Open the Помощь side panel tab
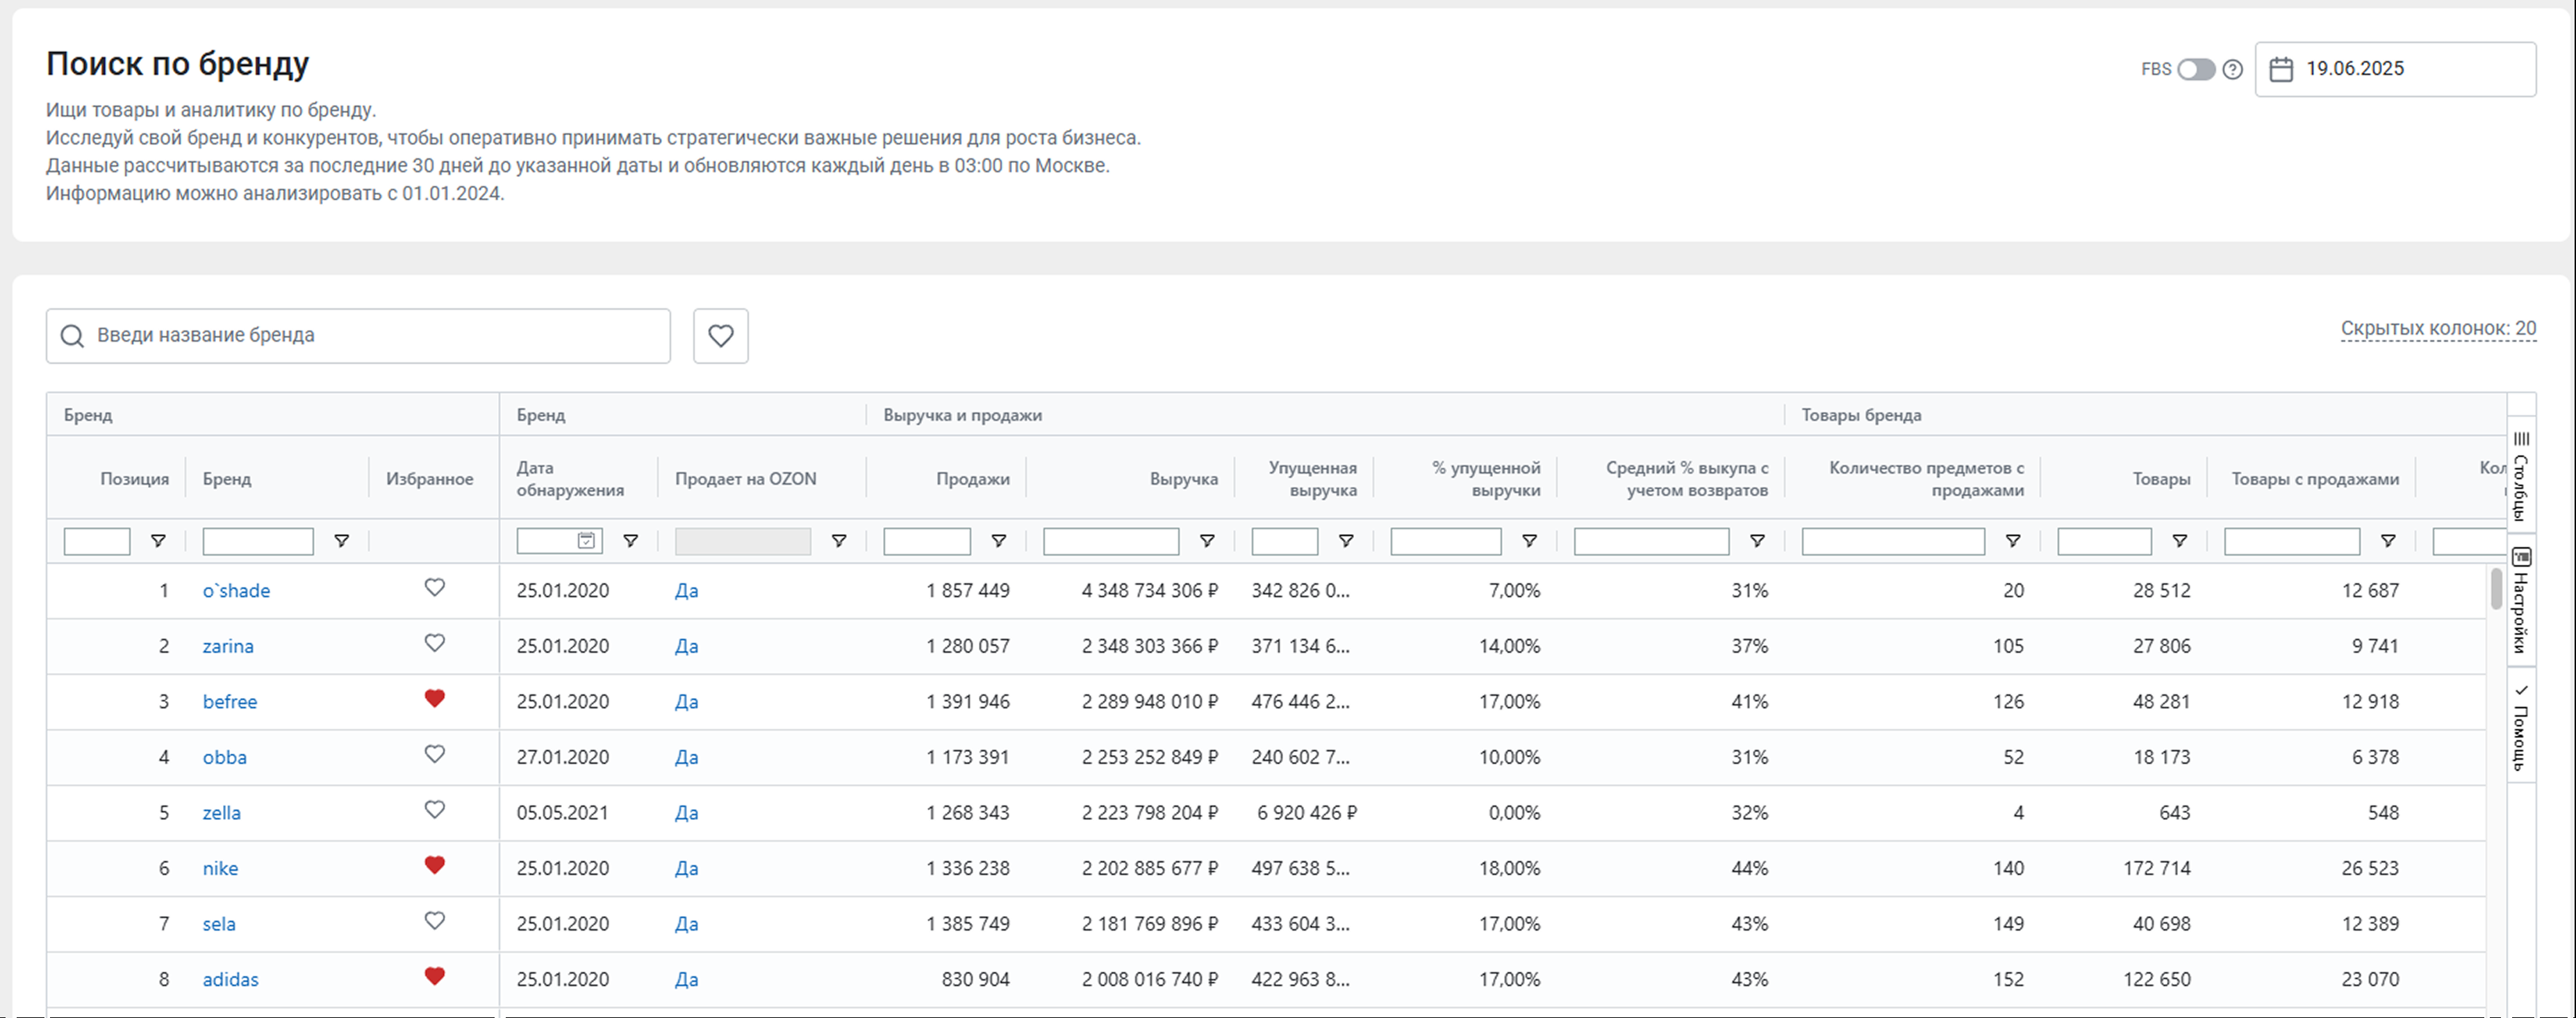This screenshot has height=1018, width=2576. (x=2521, y=727)
